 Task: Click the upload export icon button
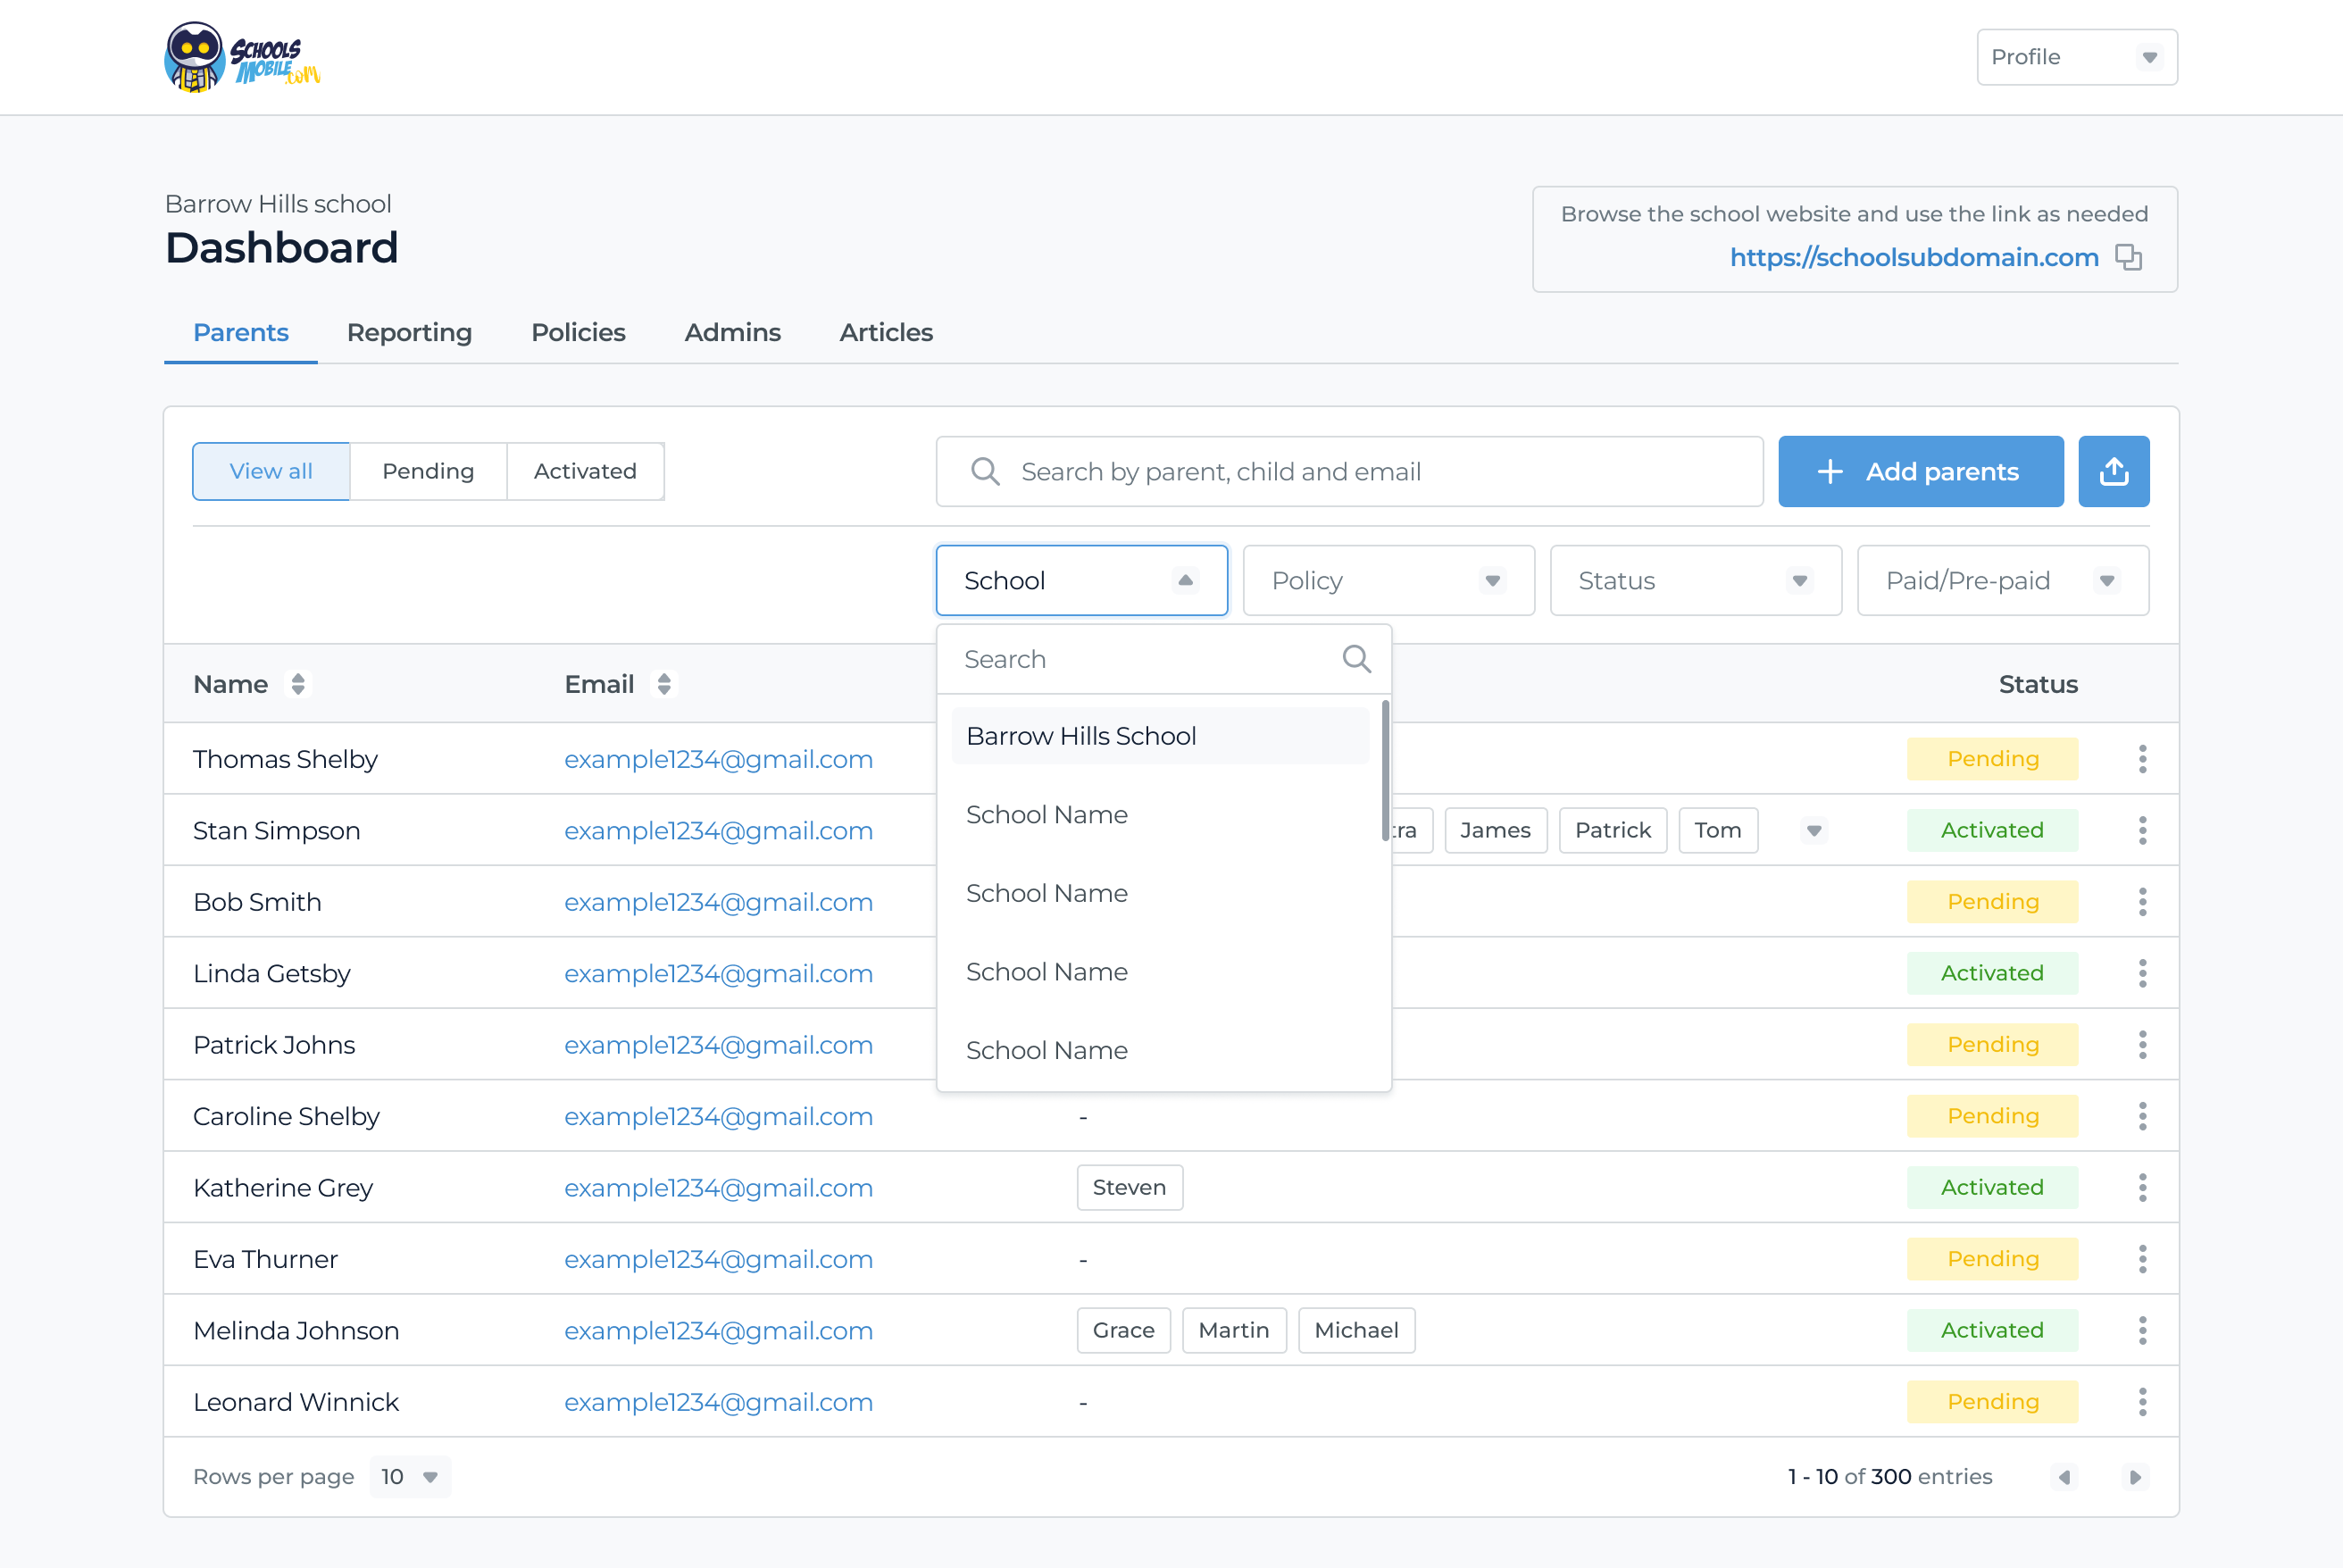tap(2113, 471)
